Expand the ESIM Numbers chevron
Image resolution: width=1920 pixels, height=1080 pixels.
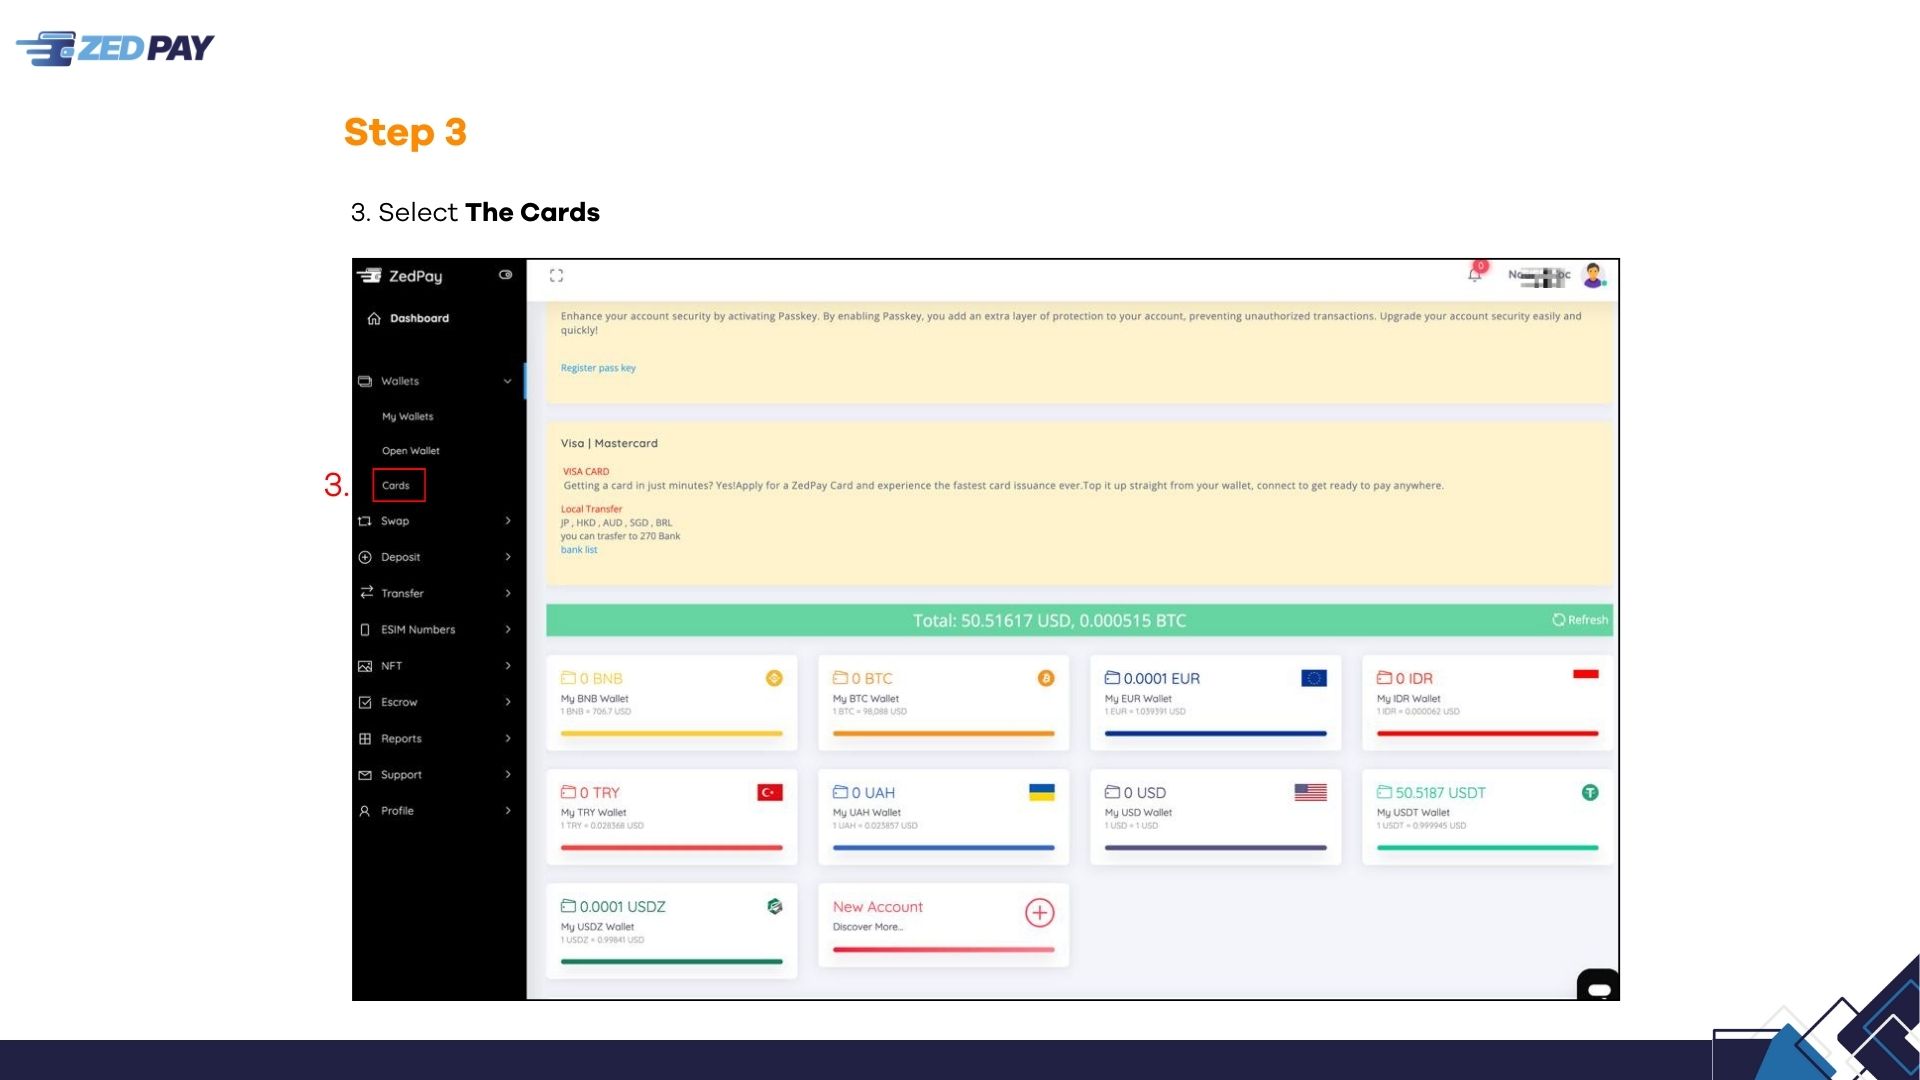[508, 630]
